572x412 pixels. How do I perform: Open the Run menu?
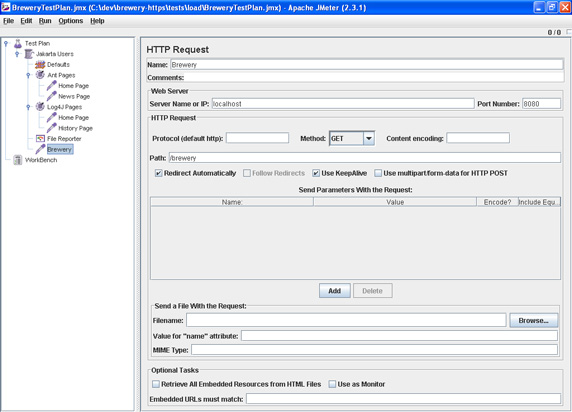(45, 21)
